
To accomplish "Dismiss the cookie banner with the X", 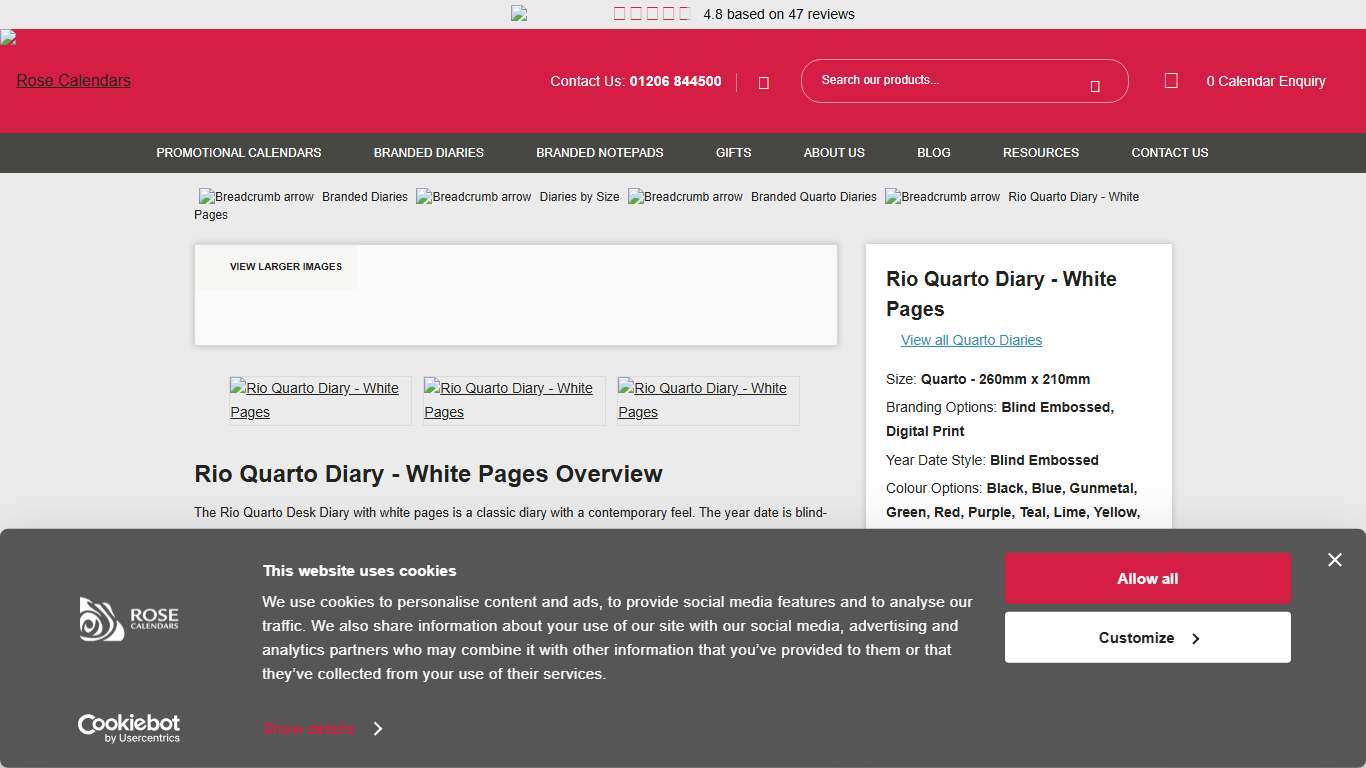I will (x=1335, y=560).
